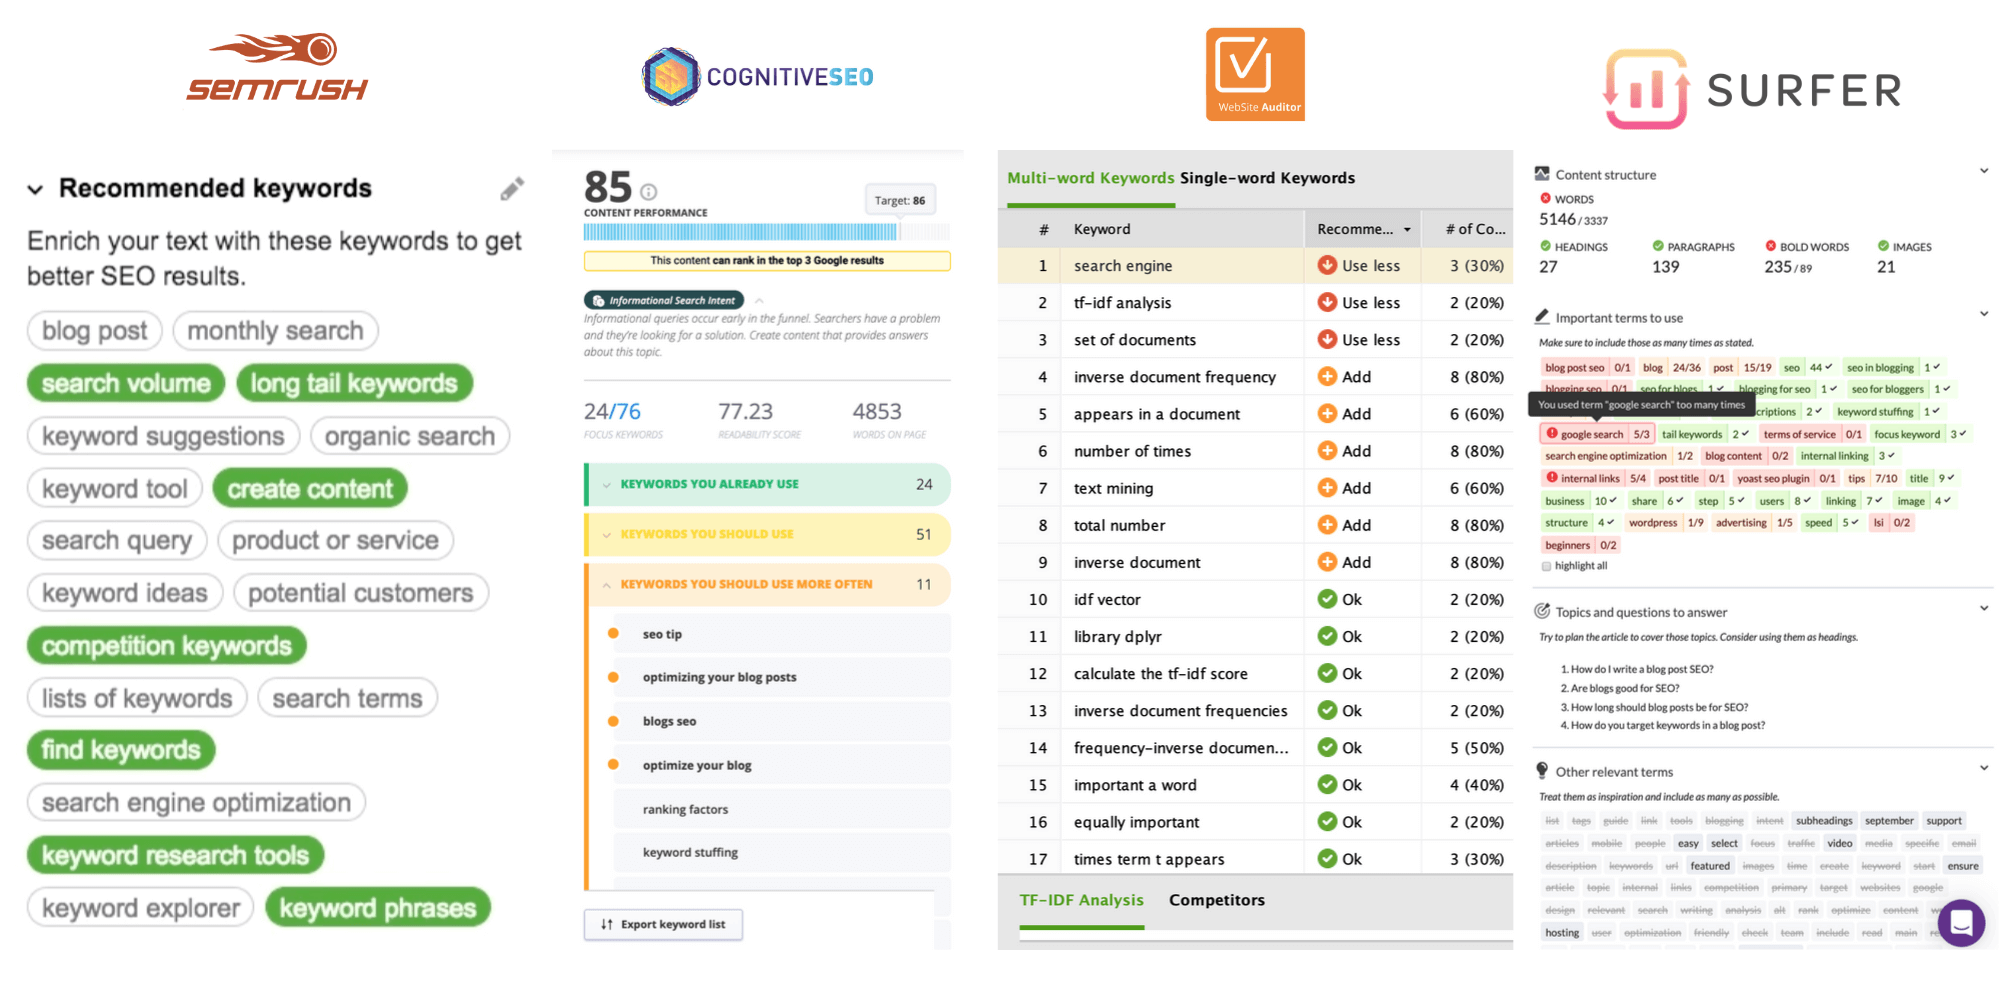Click the yoast seo plugin term chip
The height and width of the screenshot is (999, 1999).
point(1786,478)
